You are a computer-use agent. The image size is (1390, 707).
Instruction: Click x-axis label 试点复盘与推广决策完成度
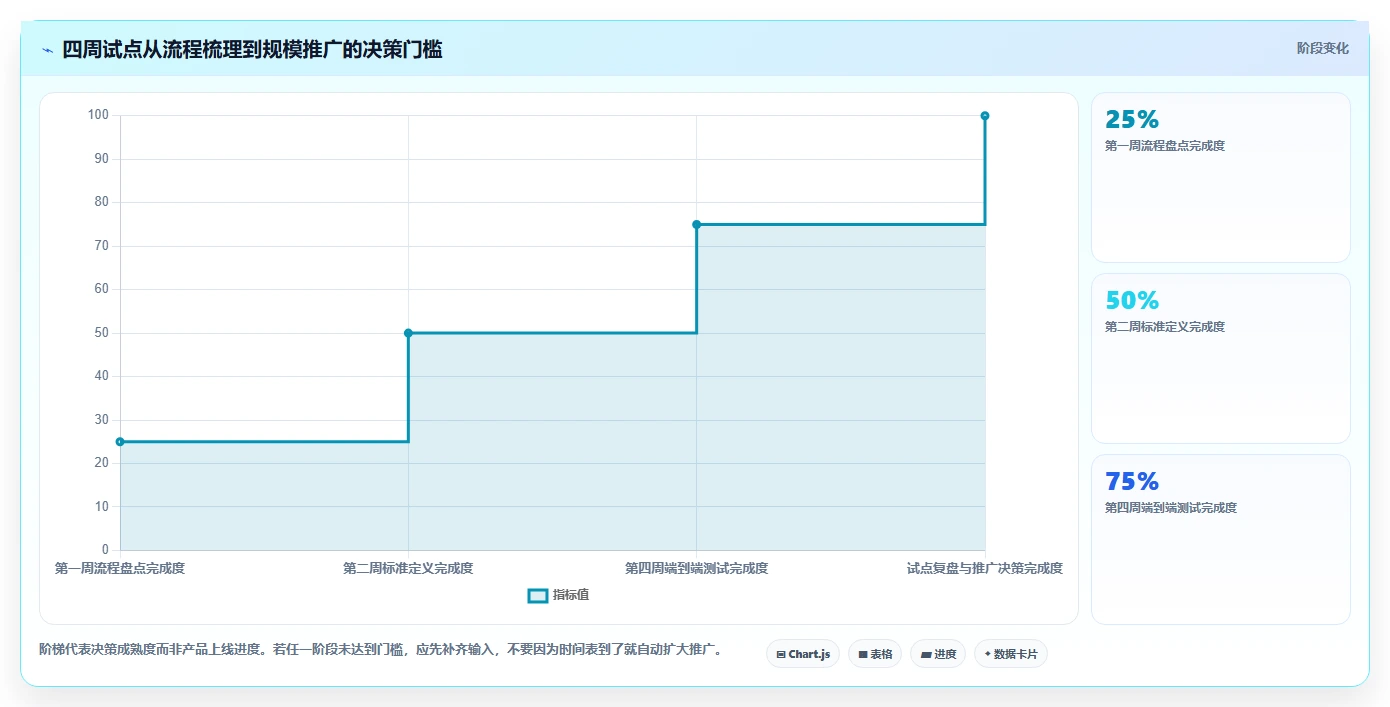[x=985, y=568]
